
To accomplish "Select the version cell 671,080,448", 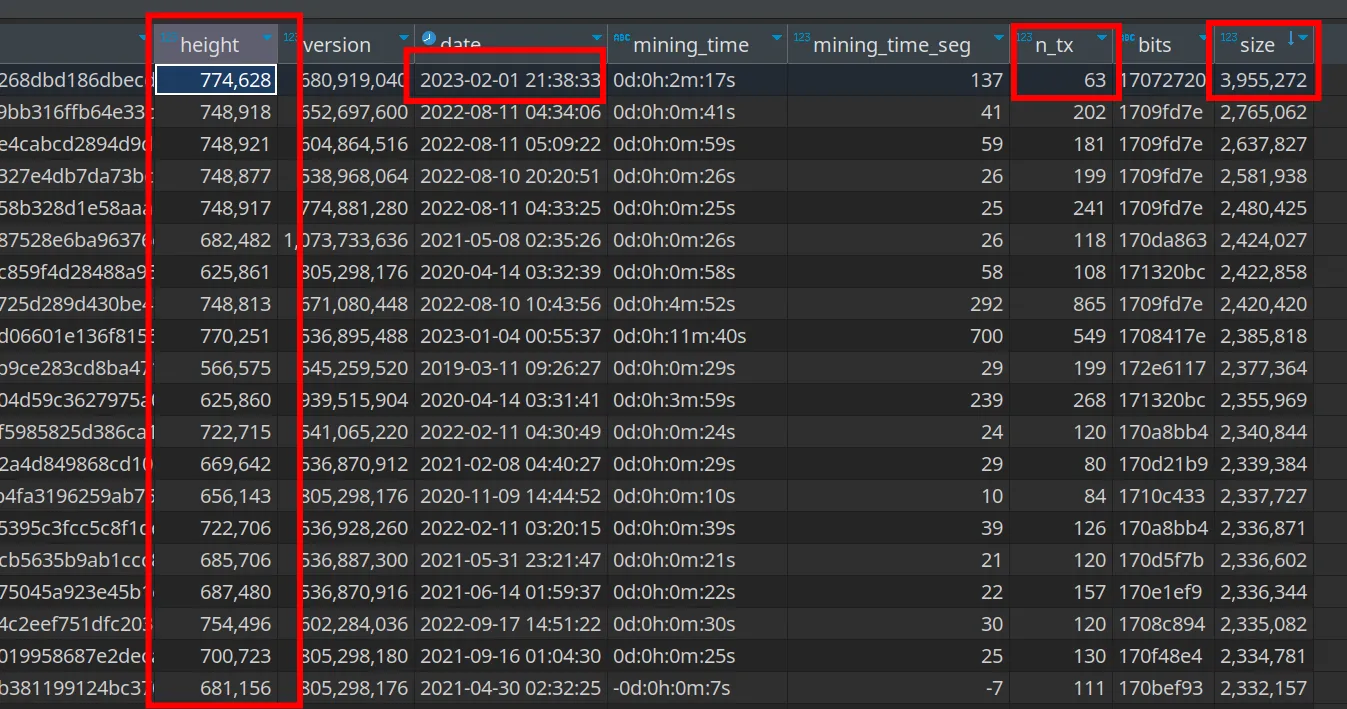I will click(x=345, y=304).
